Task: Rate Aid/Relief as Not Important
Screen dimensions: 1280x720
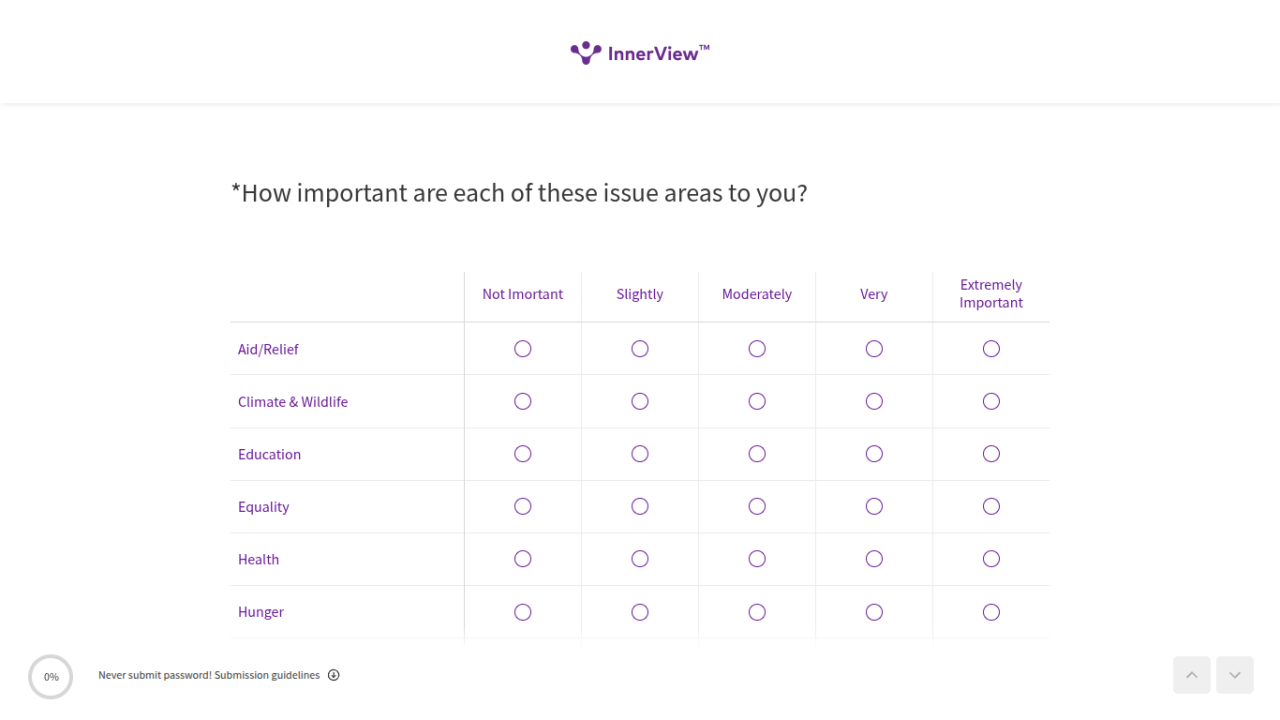Action: coord(523,349)
